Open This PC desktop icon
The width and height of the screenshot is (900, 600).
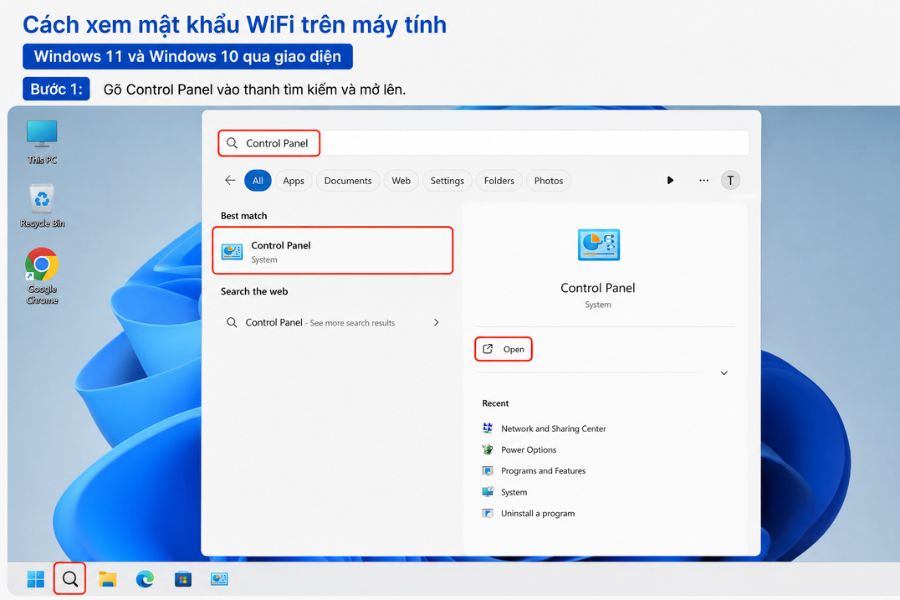point(42,141)
